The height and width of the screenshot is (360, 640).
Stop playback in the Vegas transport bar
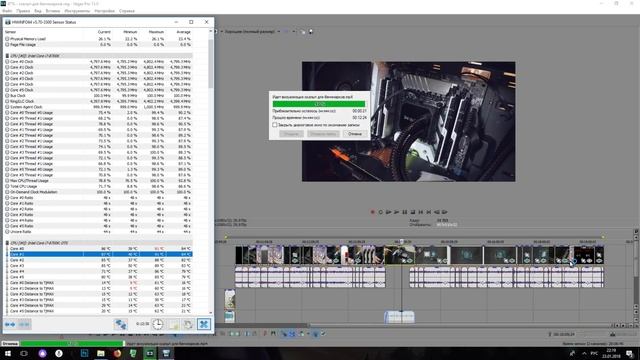click(413, 212)
